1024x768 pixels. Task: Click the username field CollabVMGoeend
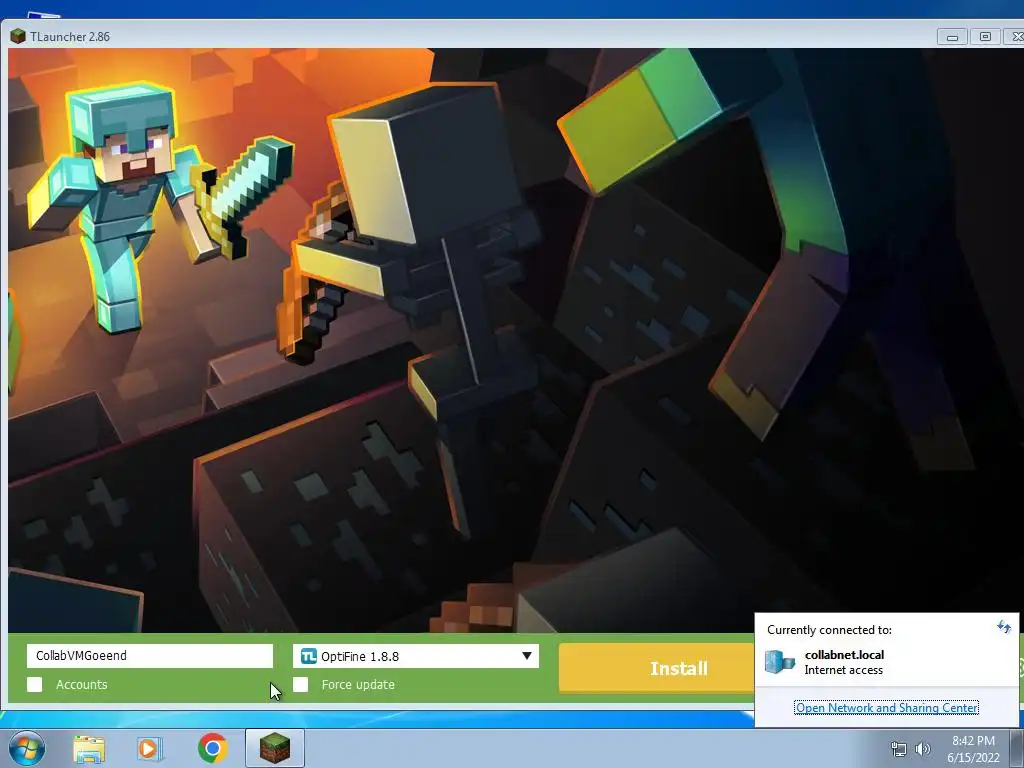150,656
